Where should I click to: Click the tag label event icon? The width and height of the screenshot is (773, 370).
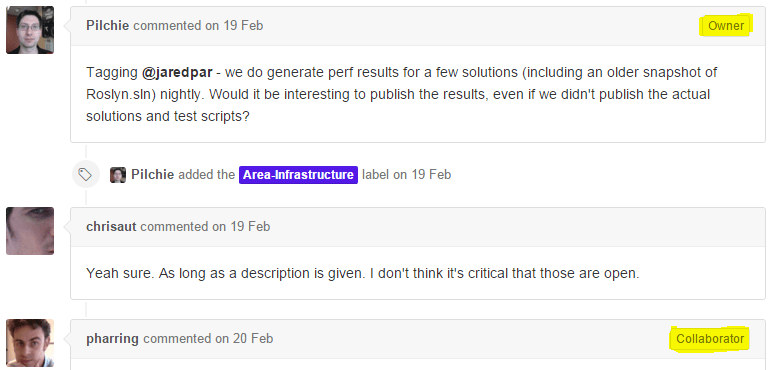click(x=85, y=174)
